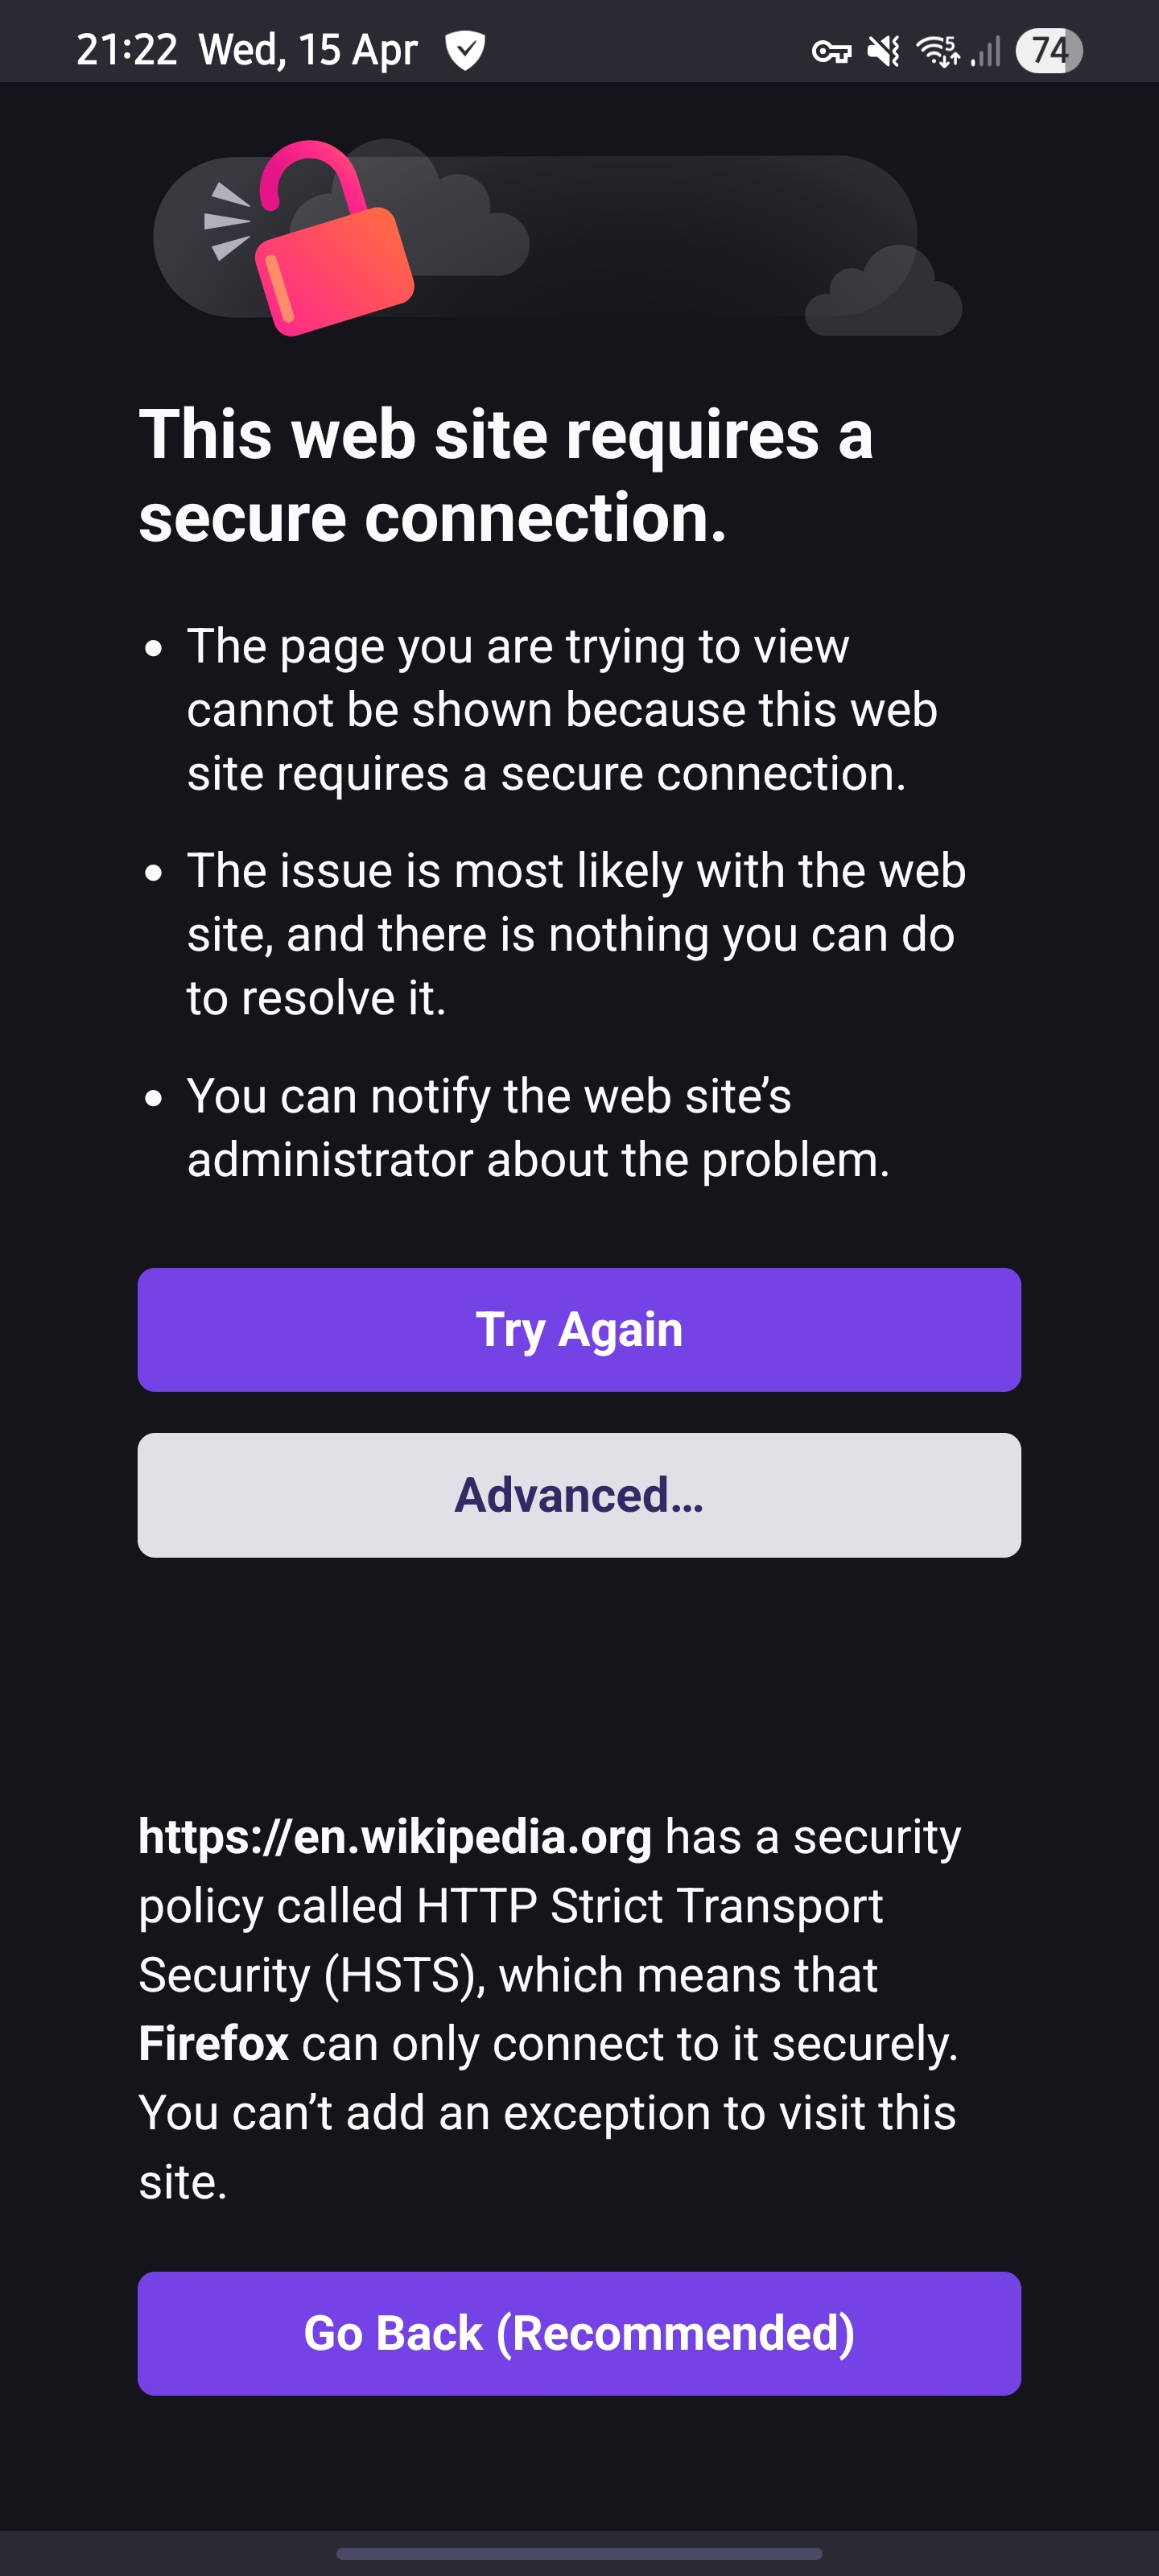The image size is (1159, 2576).
Task: Tap the small cloud right of illustration
Action: [883, 296]
